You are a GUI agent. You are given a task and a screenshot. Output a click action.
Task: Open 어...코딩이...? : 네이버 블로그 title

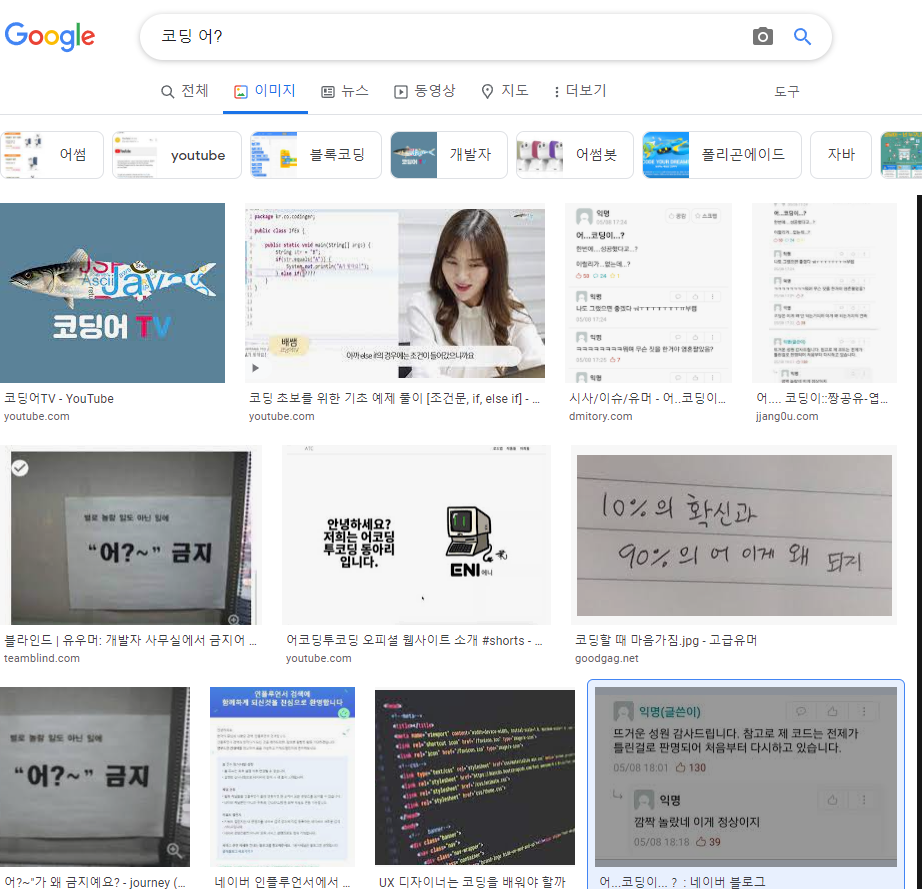point(682,881)
